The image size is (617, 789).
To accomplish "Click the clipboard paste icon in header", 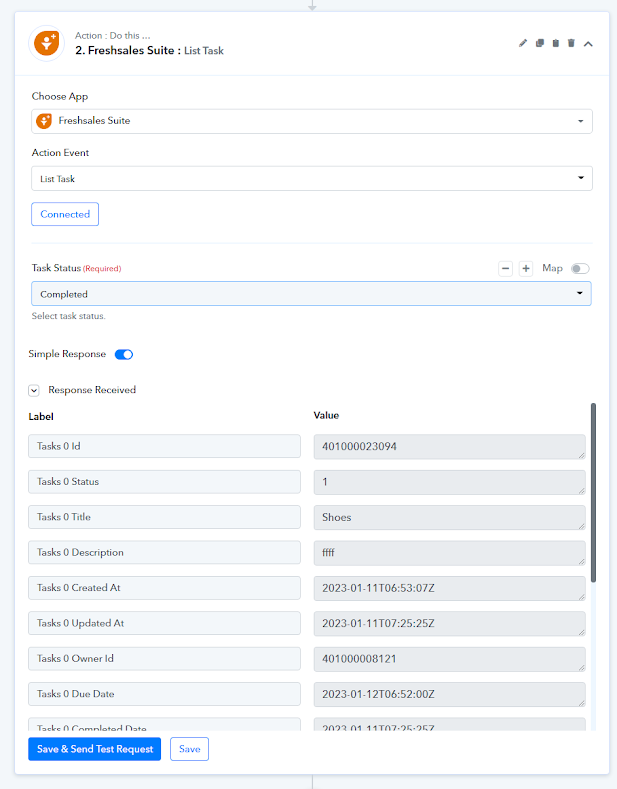I will (x=556, y=43).
